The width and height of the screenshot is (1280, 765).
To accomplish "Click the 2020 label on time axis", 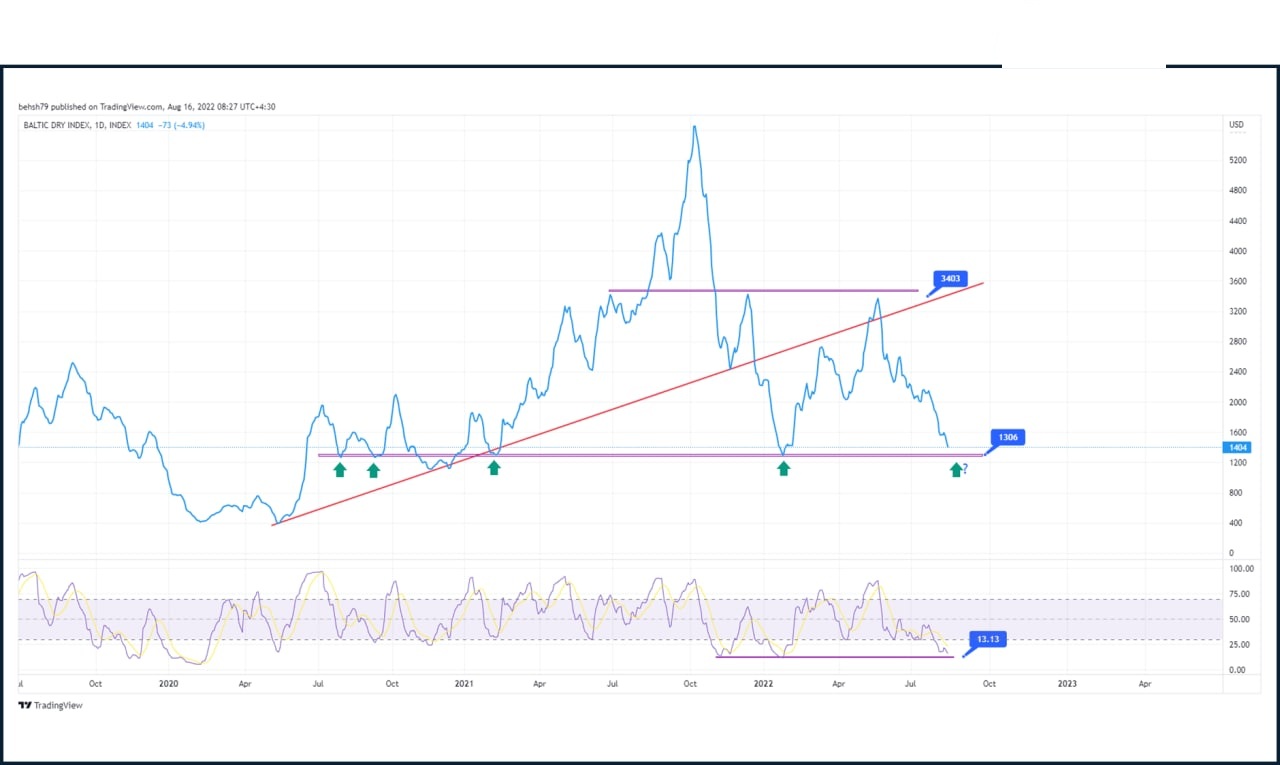I will pos(168,684).
